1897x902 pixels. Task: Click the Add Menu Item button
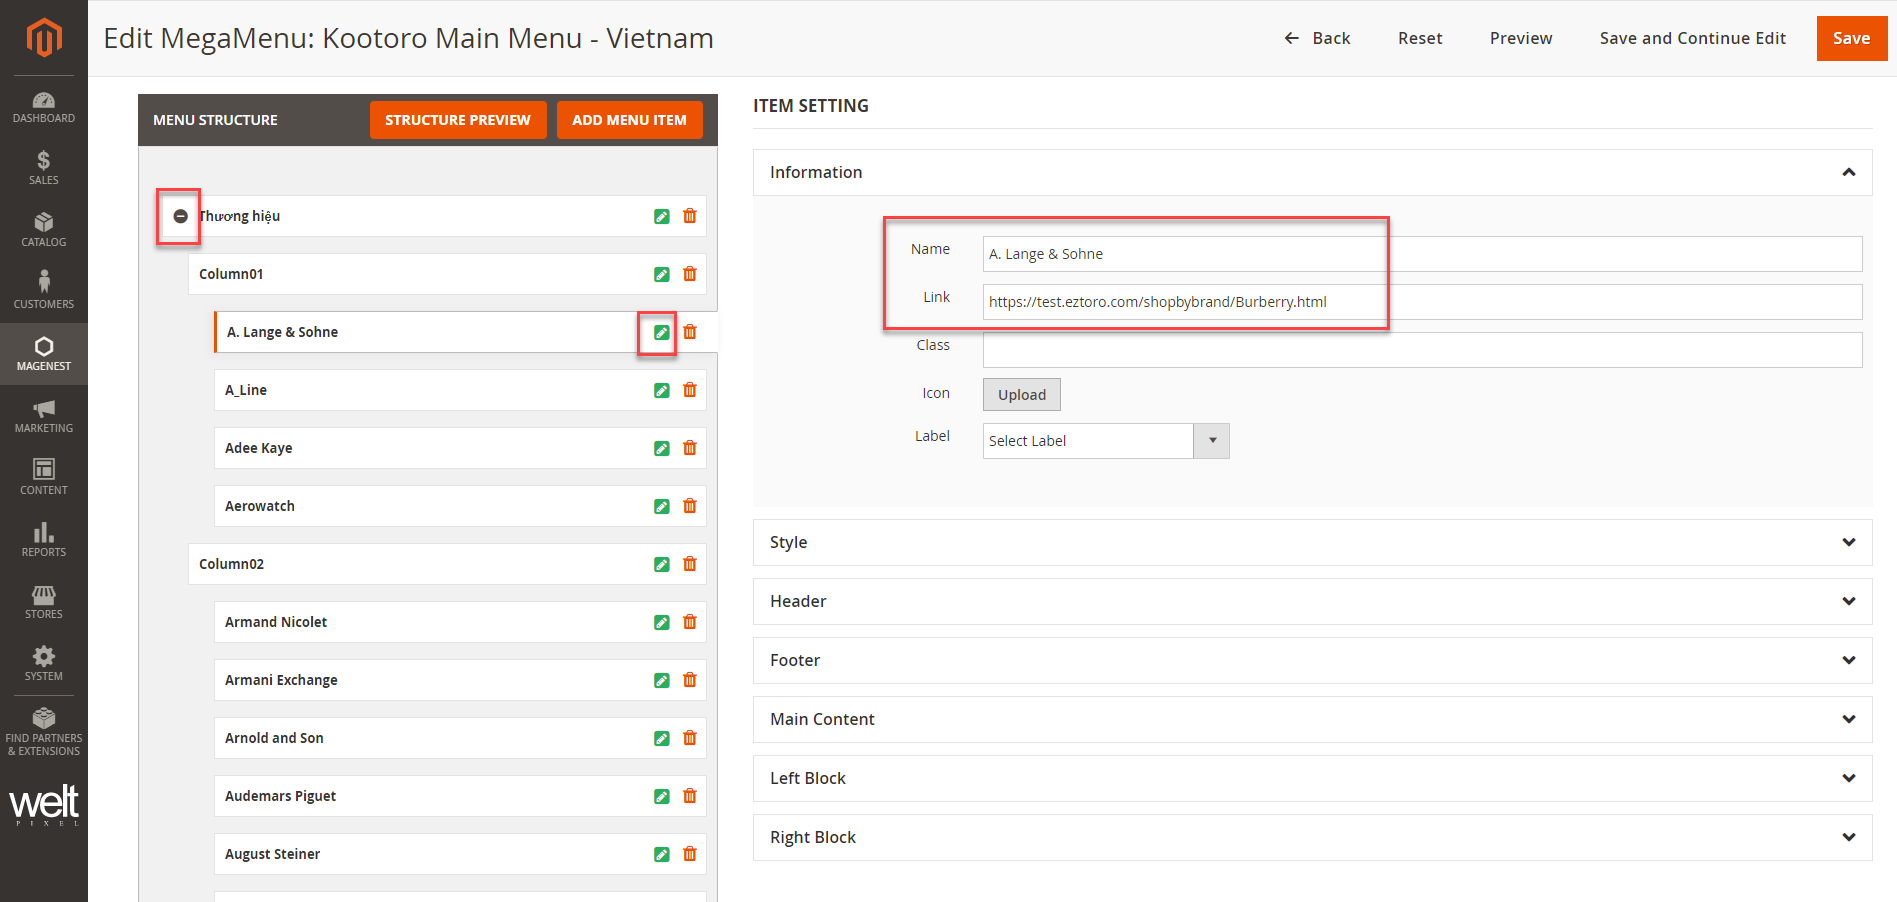630,120
